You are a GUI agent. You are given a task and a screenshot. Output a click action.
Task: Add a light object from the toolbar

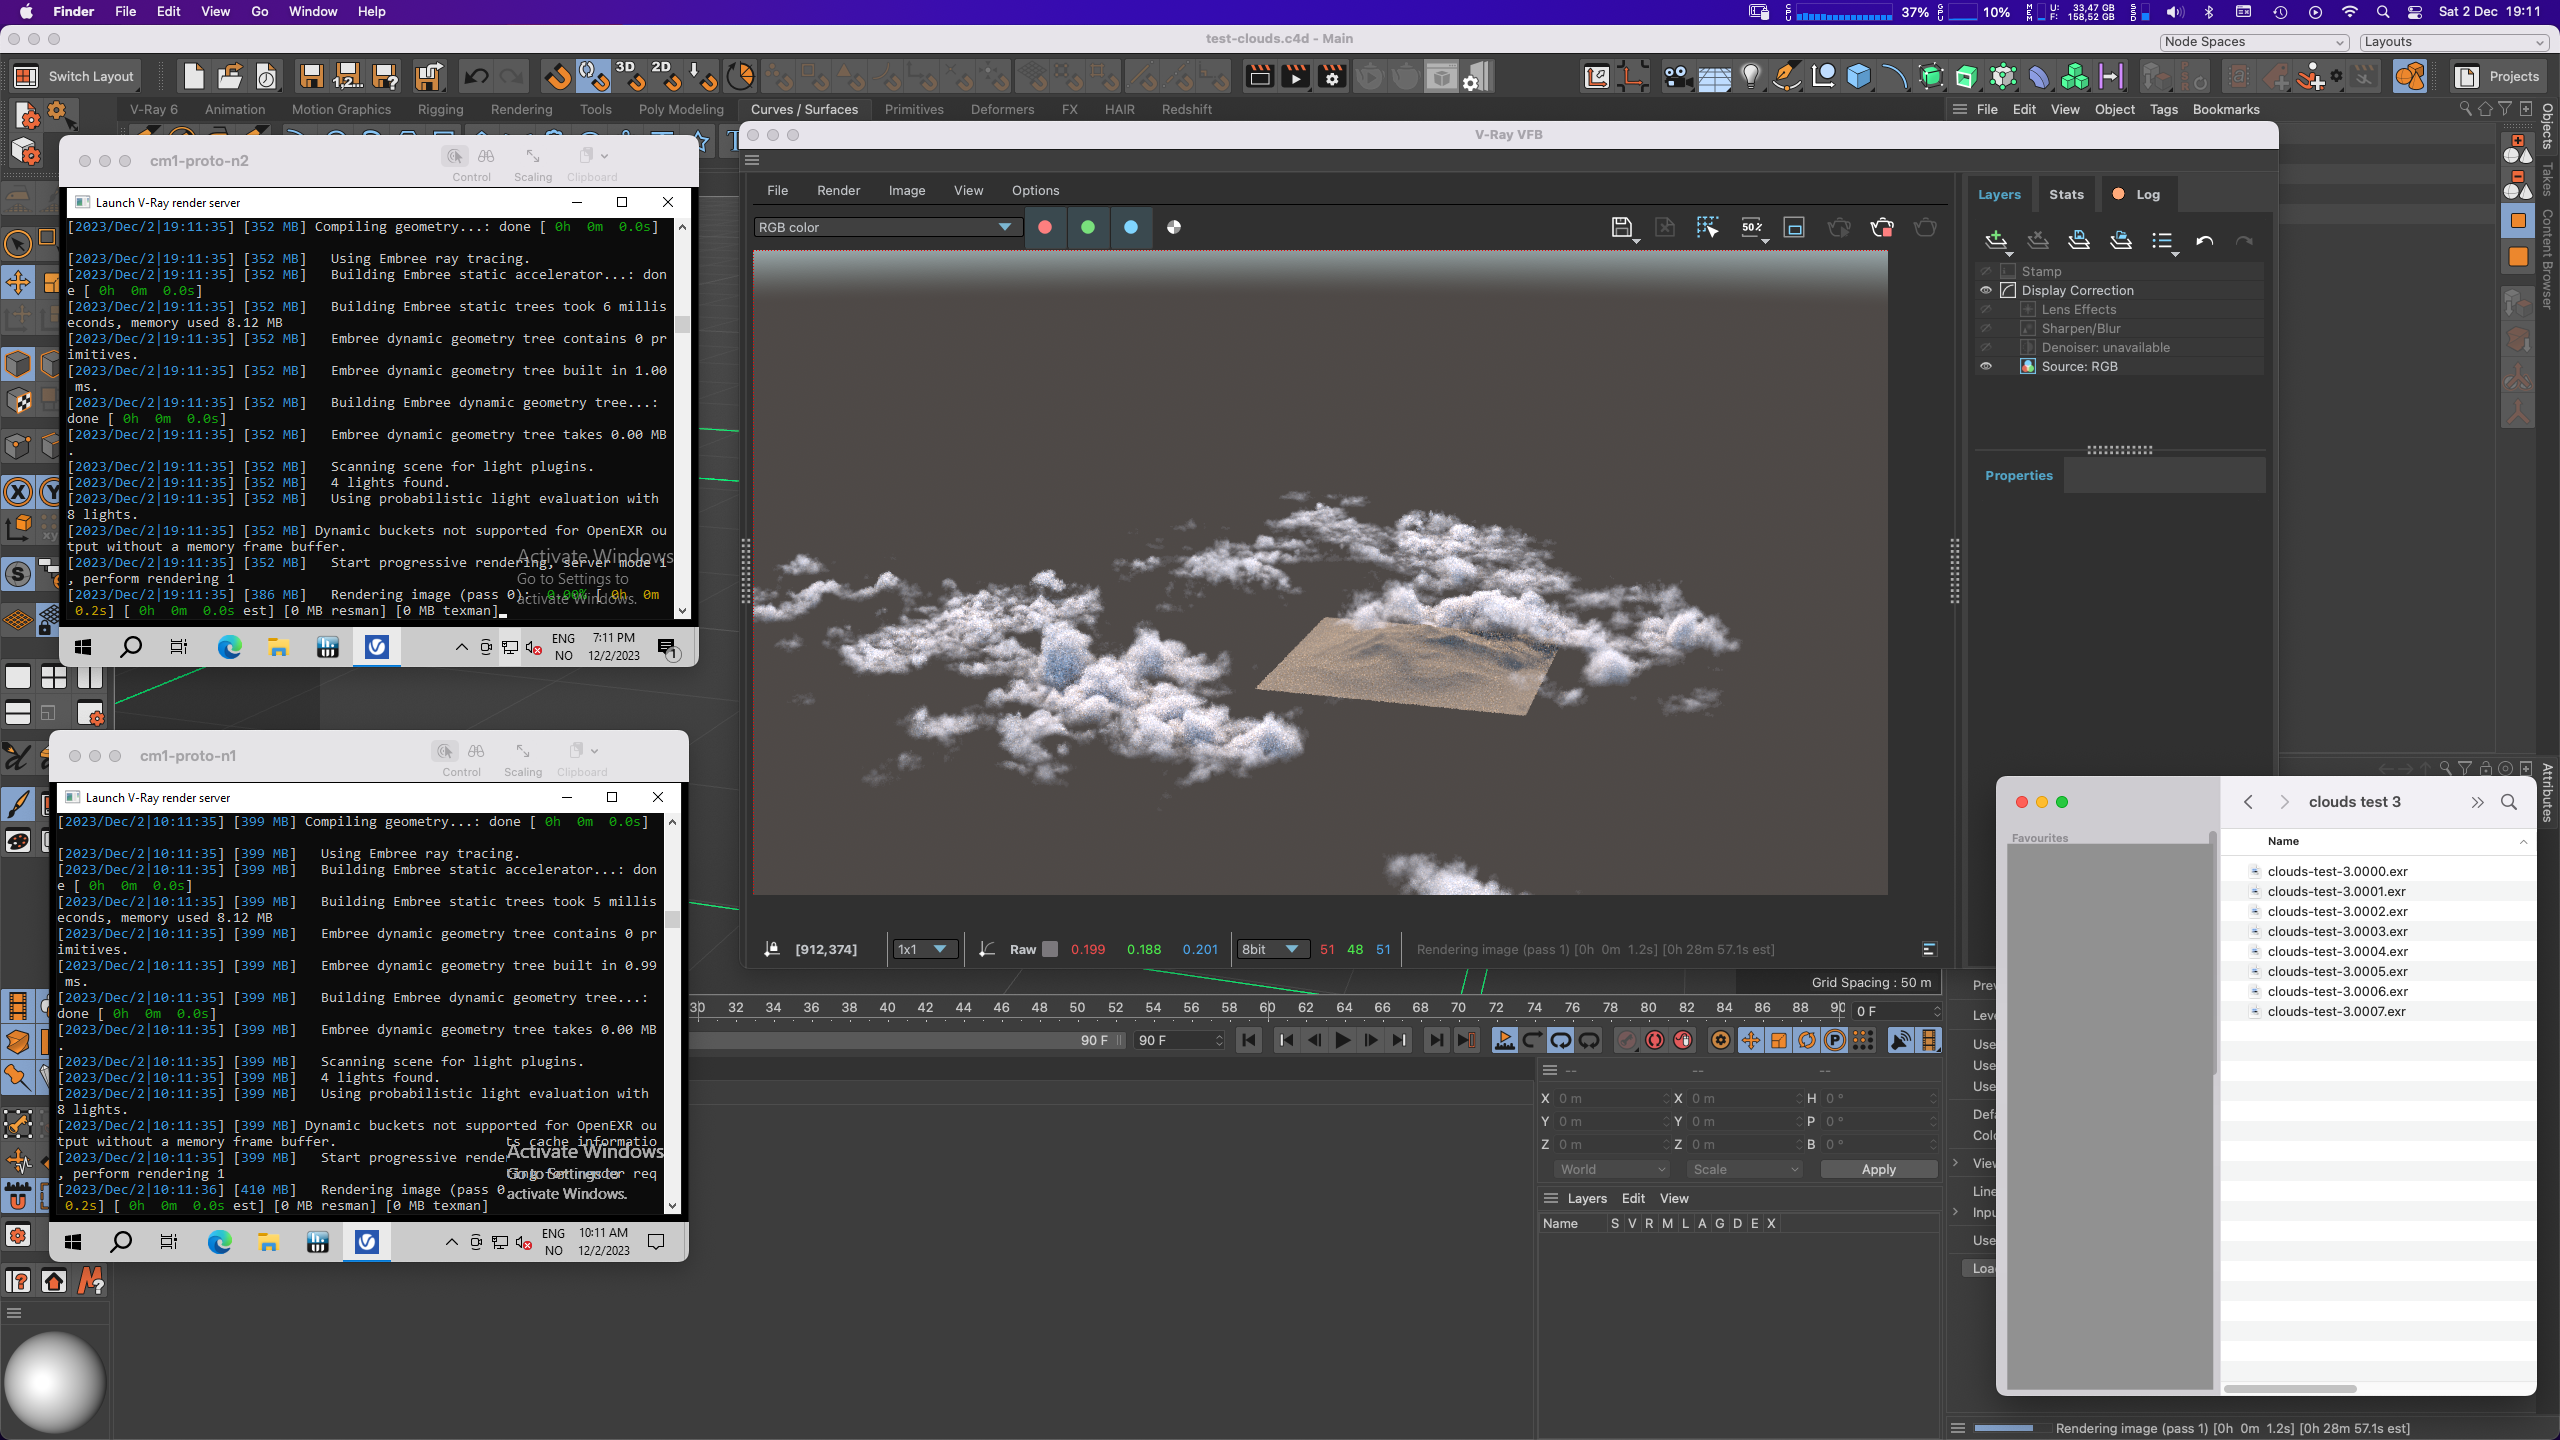point(1750,76)
